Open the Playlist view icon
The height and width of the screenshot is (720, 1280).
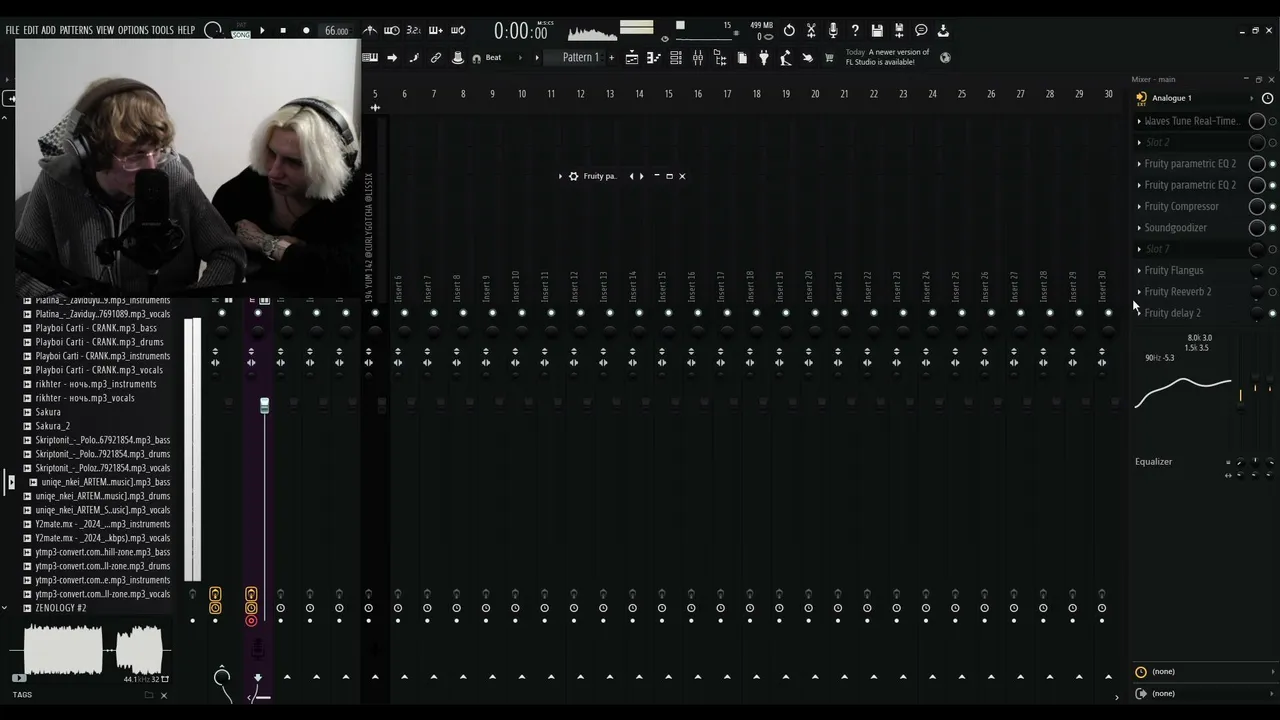tap(632, 58)
